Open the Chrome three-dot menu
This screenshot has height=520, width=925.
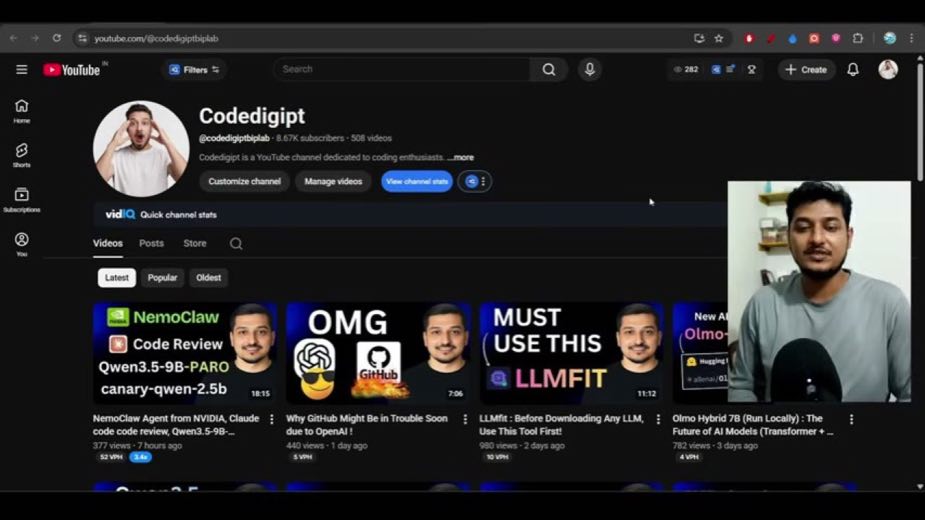pos(911,38)
